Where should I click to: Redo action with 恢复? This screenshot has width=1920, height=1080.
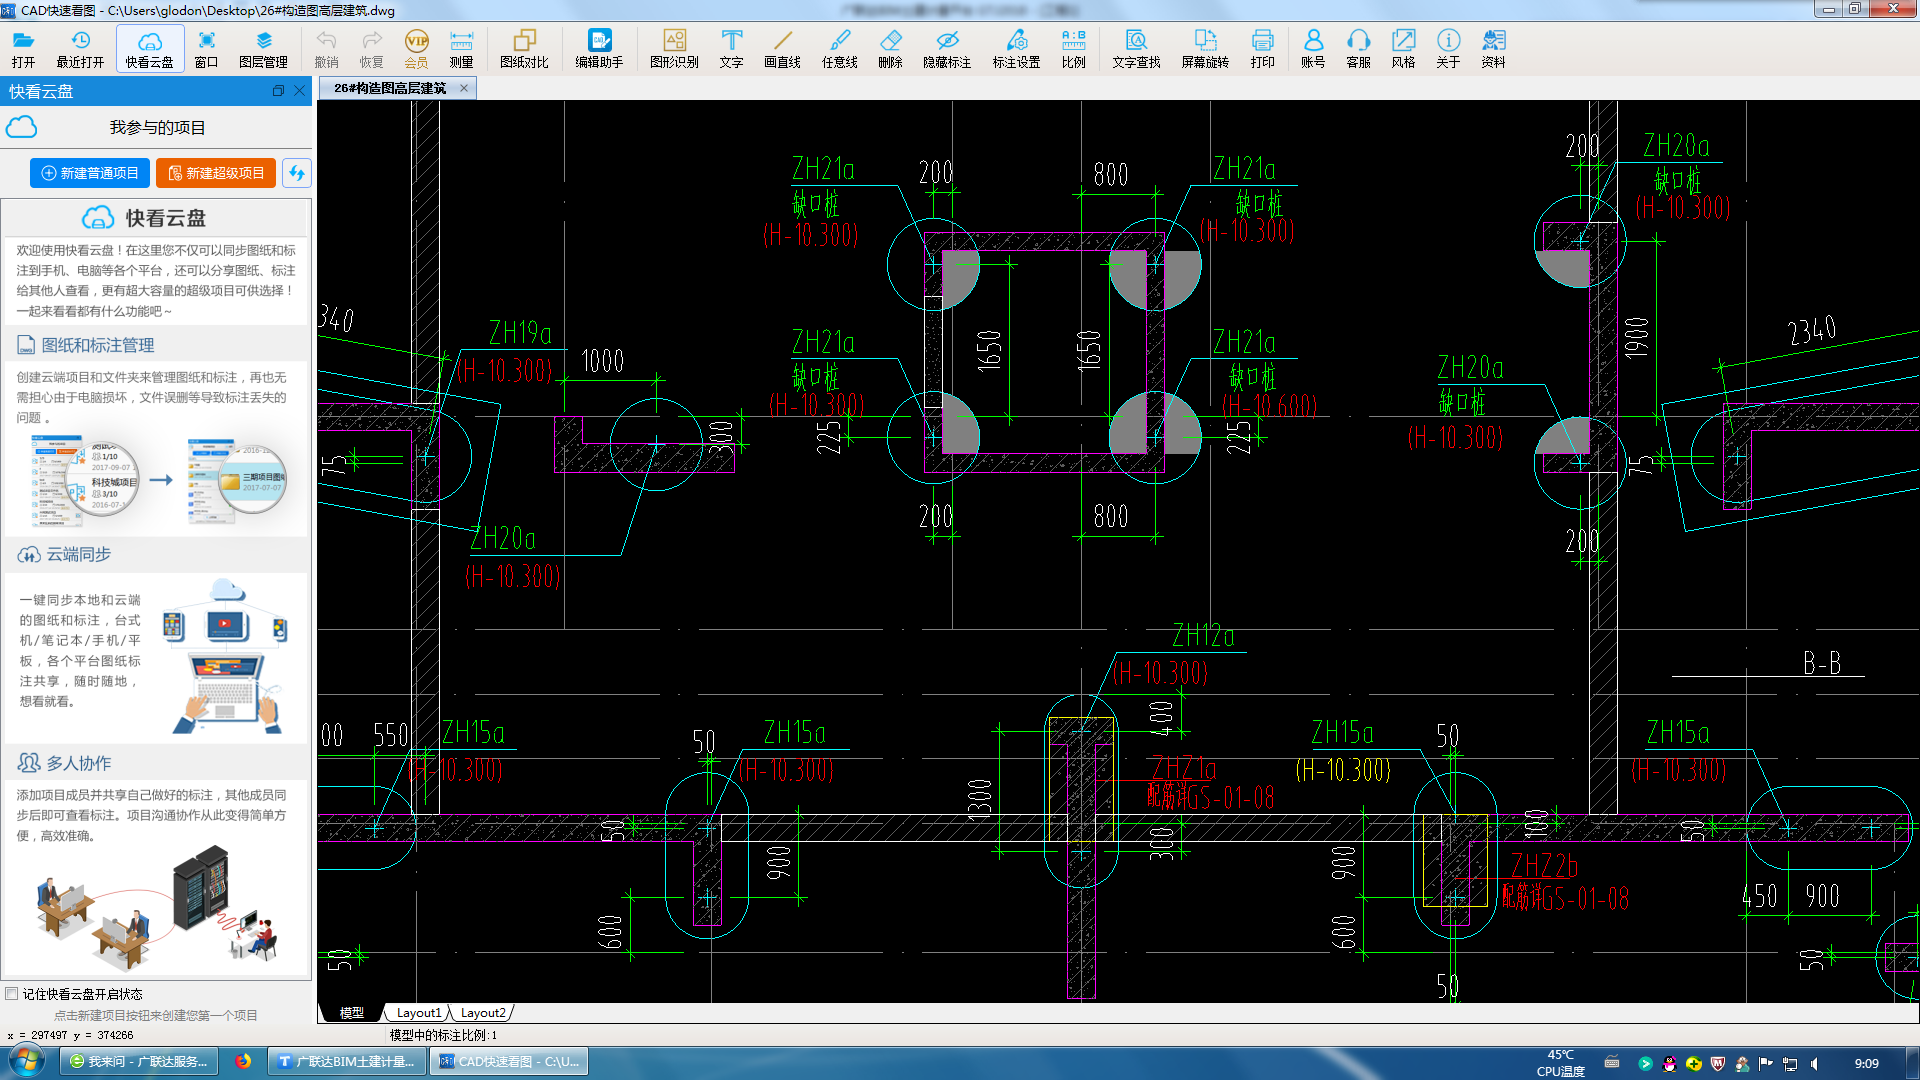(x=371, y=49)
